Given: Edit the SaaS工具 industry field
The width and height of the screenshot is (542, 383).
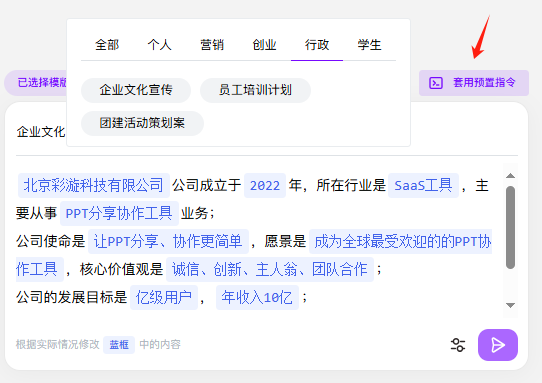Looking at the screenshot, I should tap(423, 186).
